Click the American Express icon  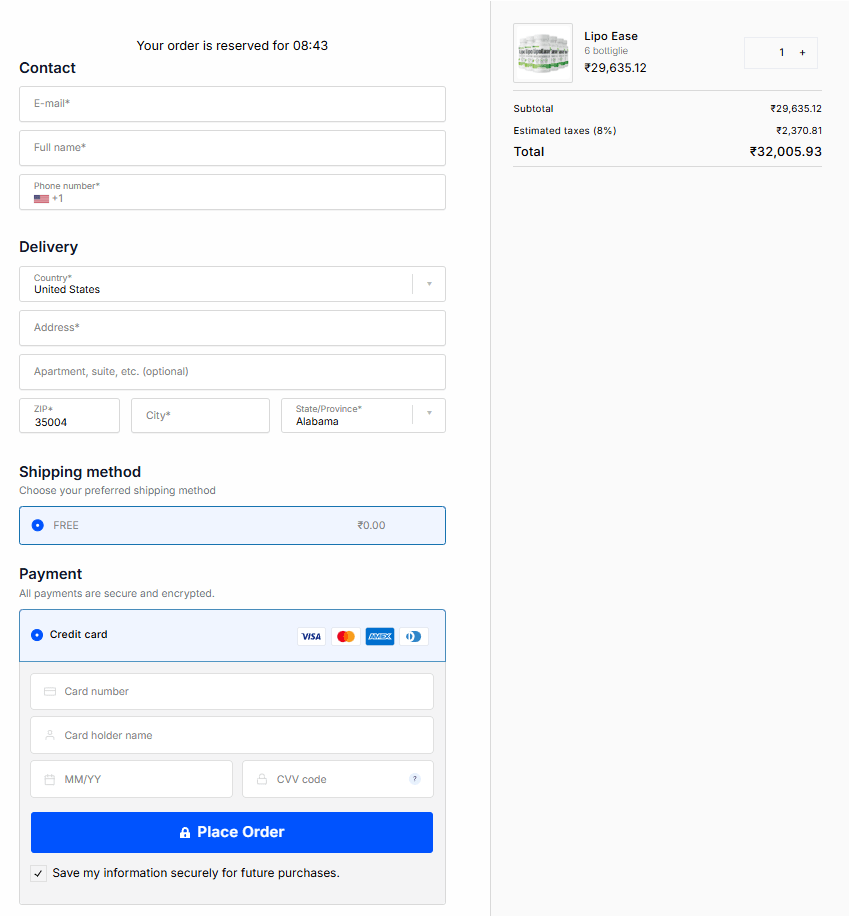(x=380, y=636)
